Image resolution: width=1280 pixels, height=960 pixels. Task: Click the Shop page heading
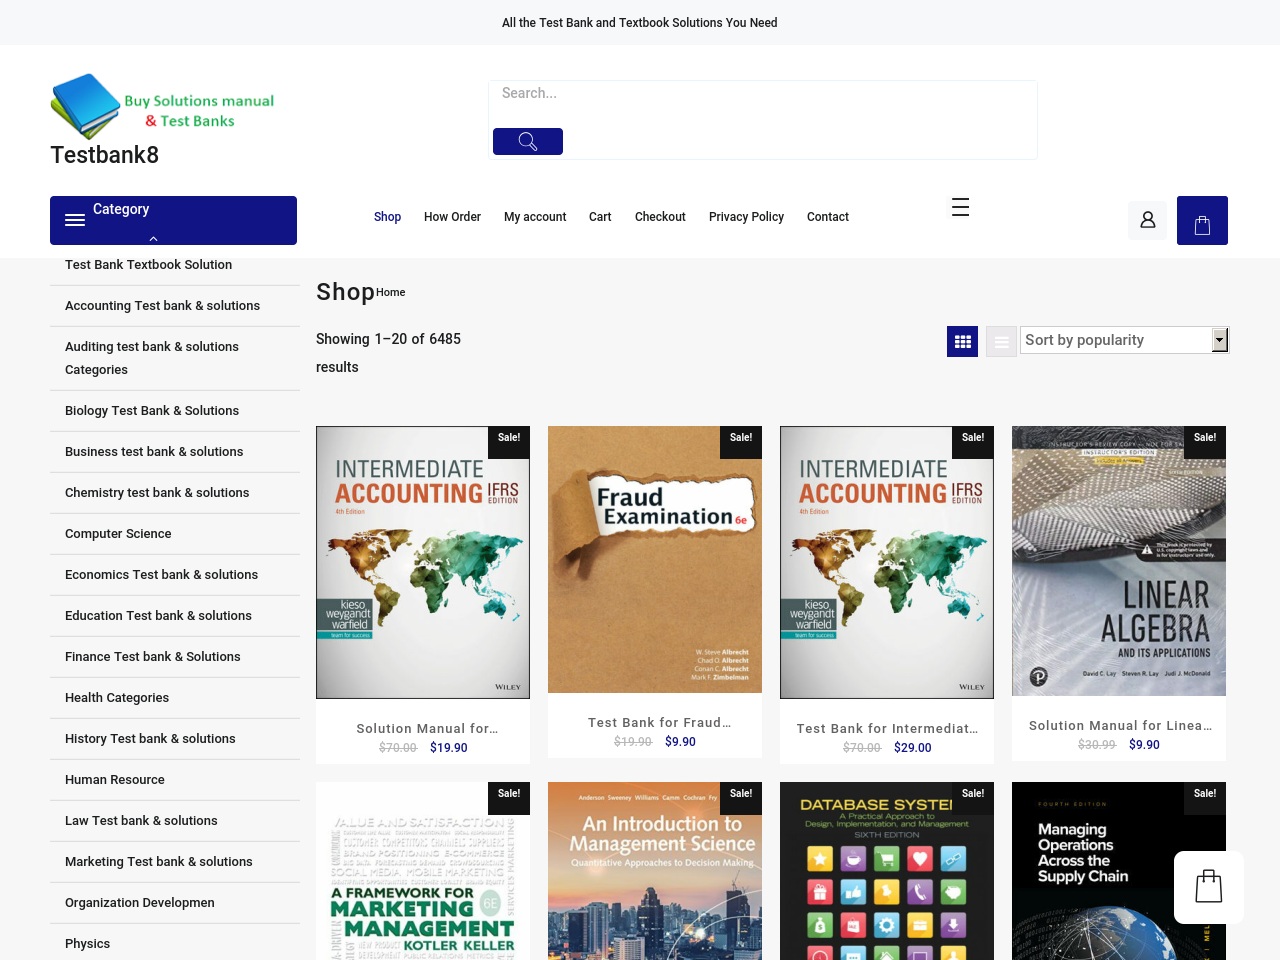tap(345, 292)
